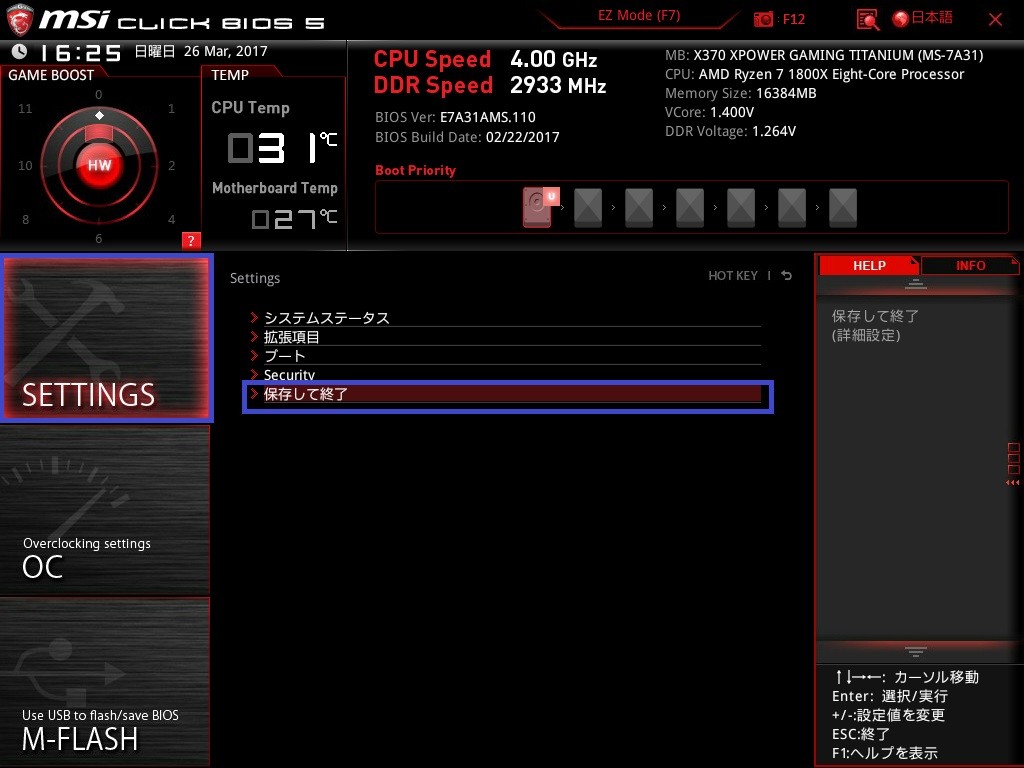Click the help panel top scroll handle
Viewport: 1024px width, 768px height.
pos(916,284)
